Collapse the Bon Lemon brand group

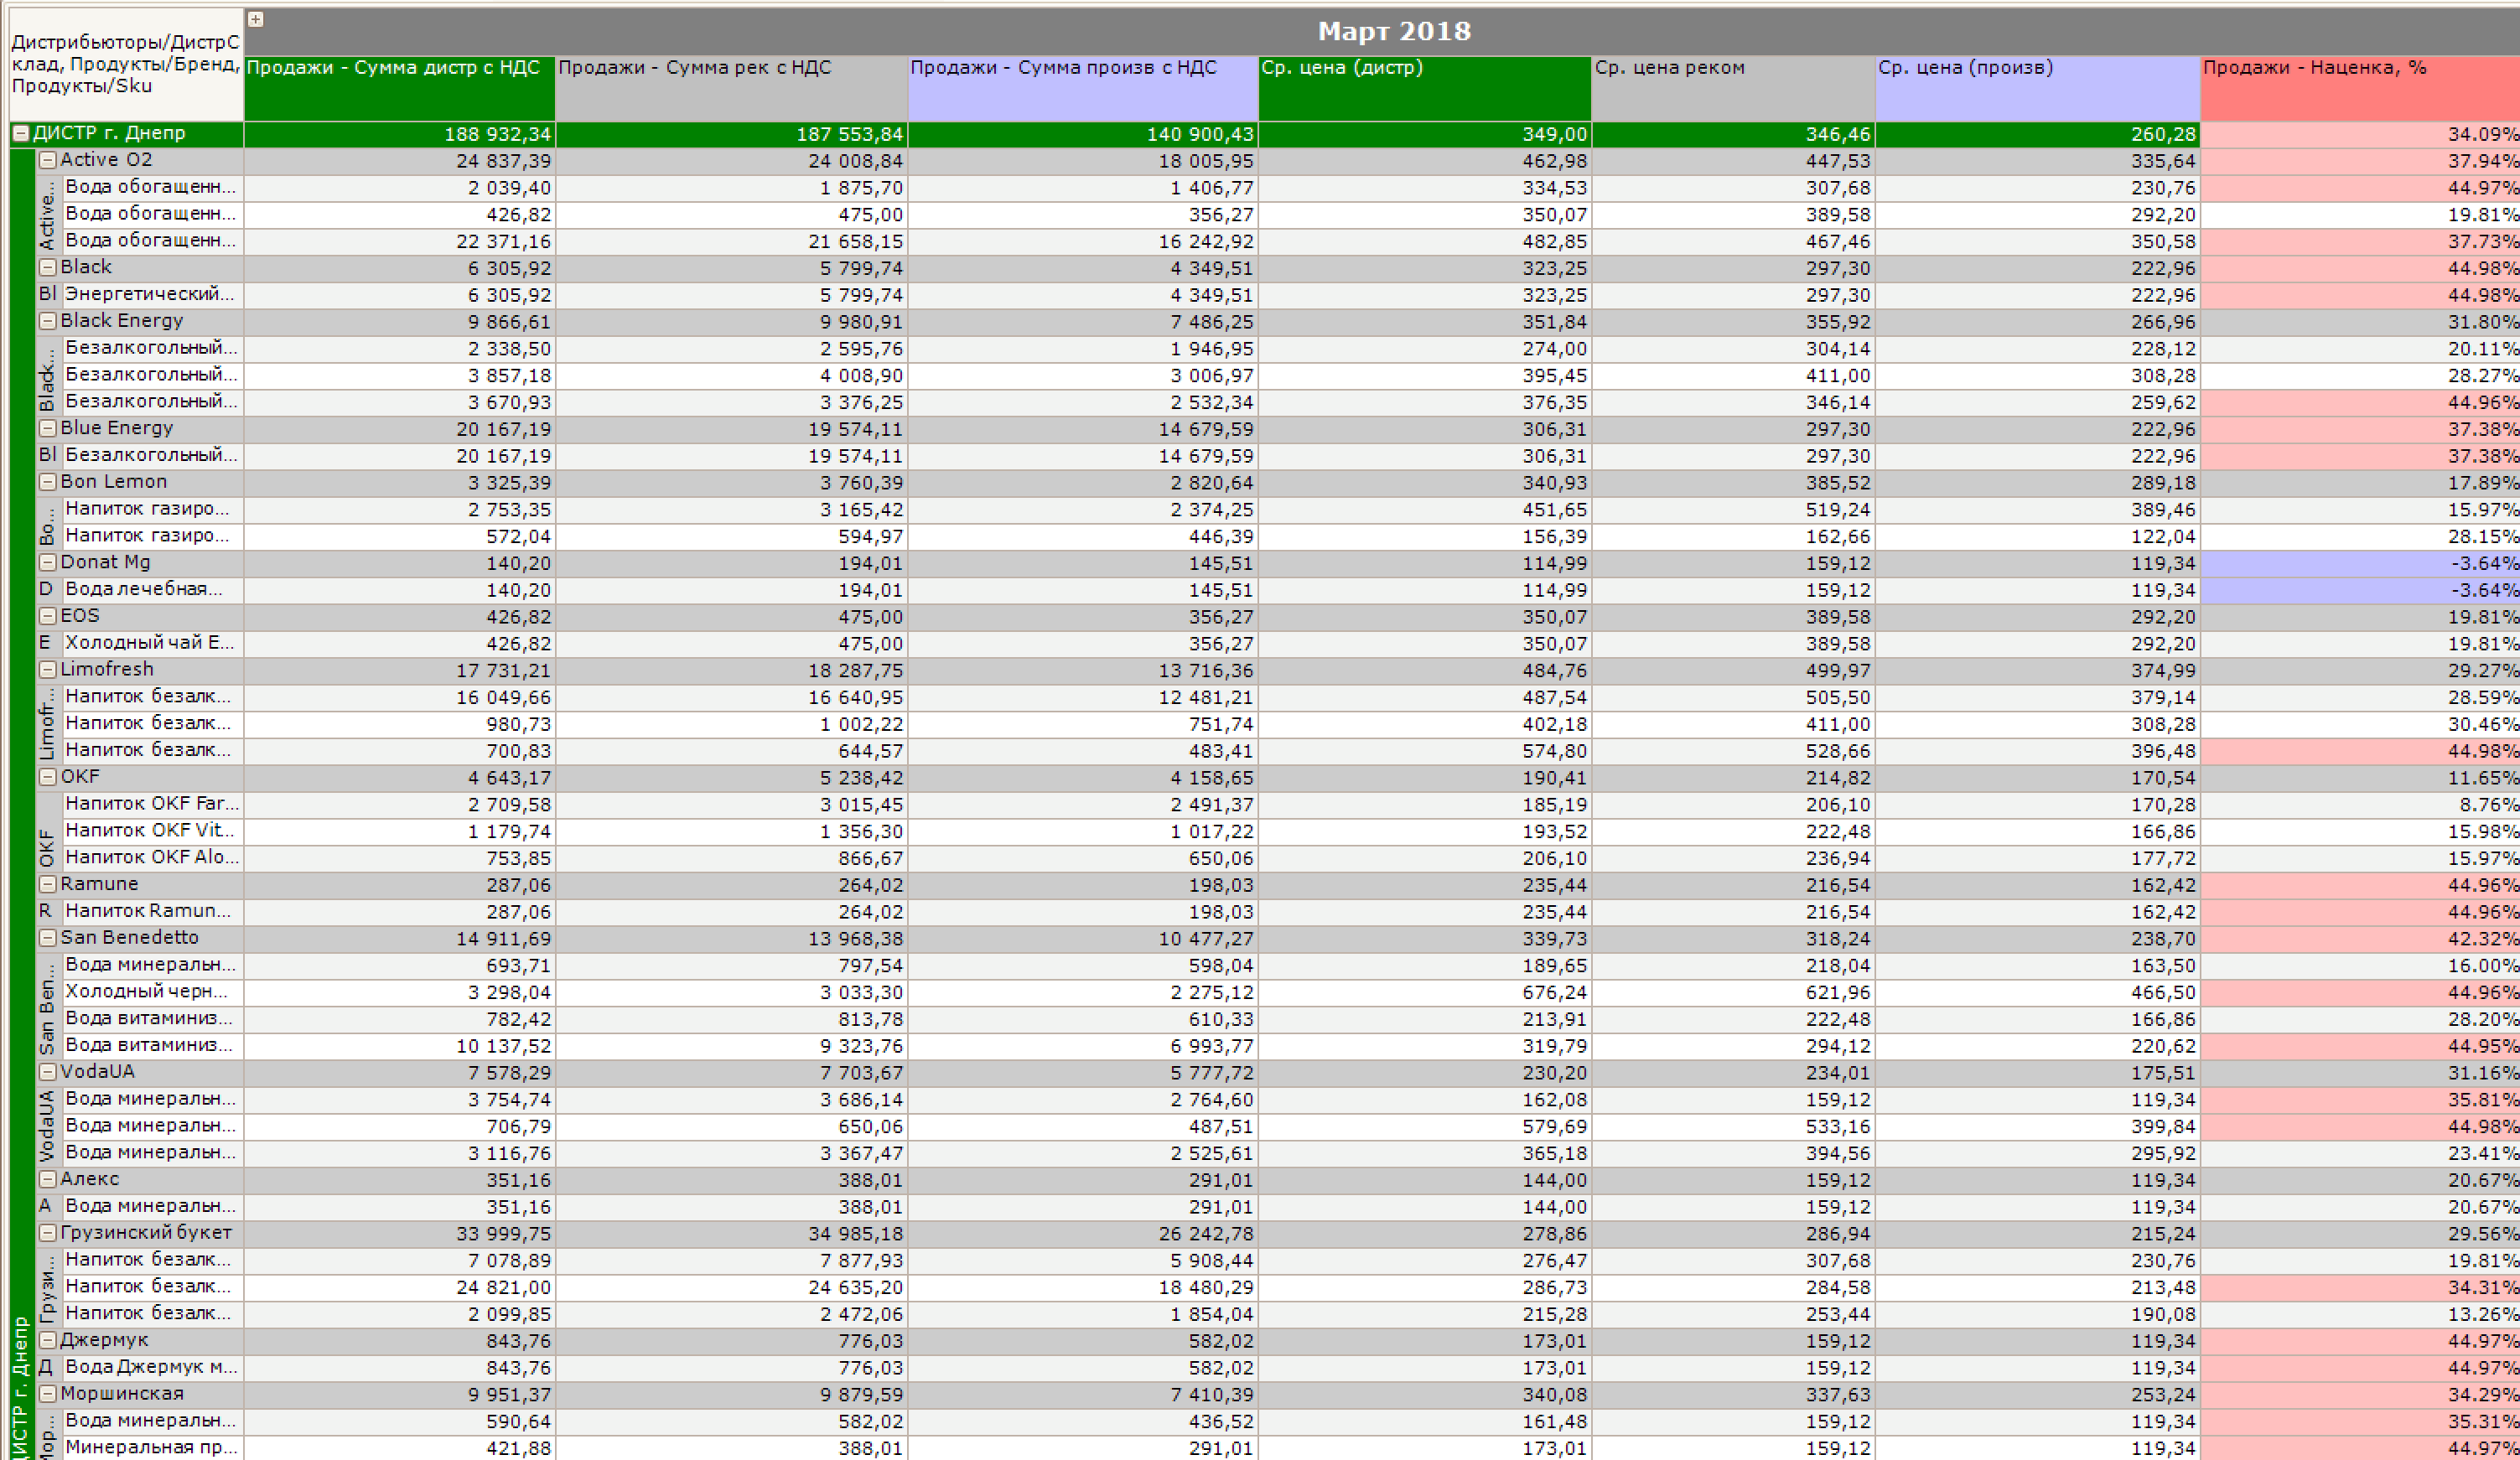click(47, 482)
